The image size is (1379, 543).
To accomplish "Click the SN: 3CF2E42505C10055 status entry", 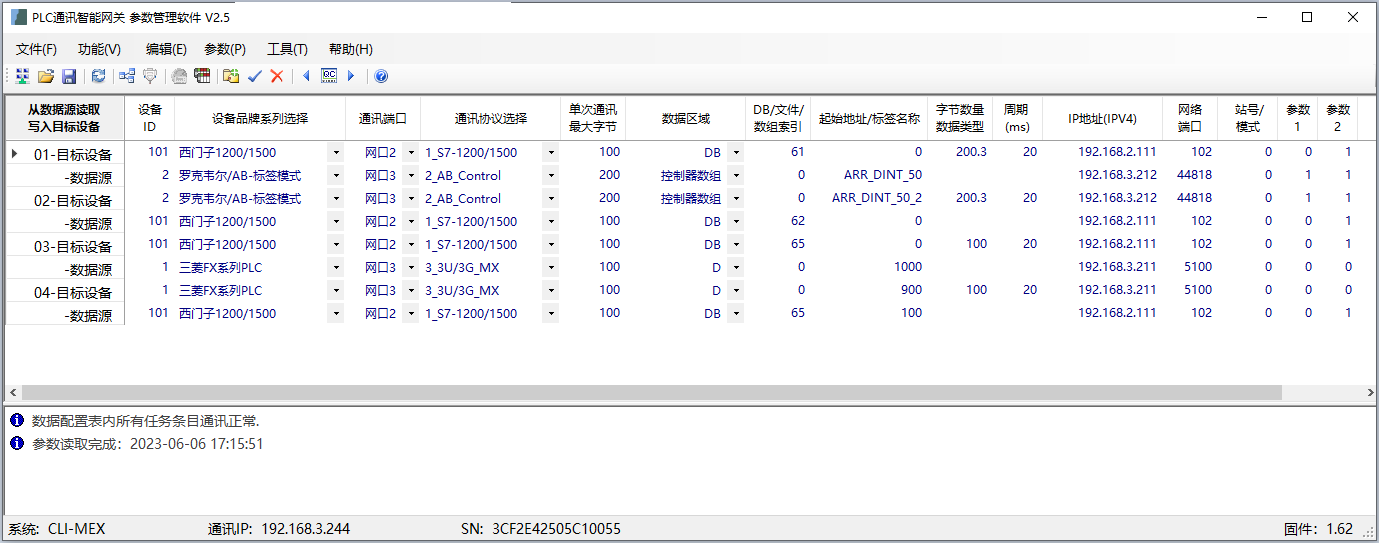I will [x=541, y=529].
